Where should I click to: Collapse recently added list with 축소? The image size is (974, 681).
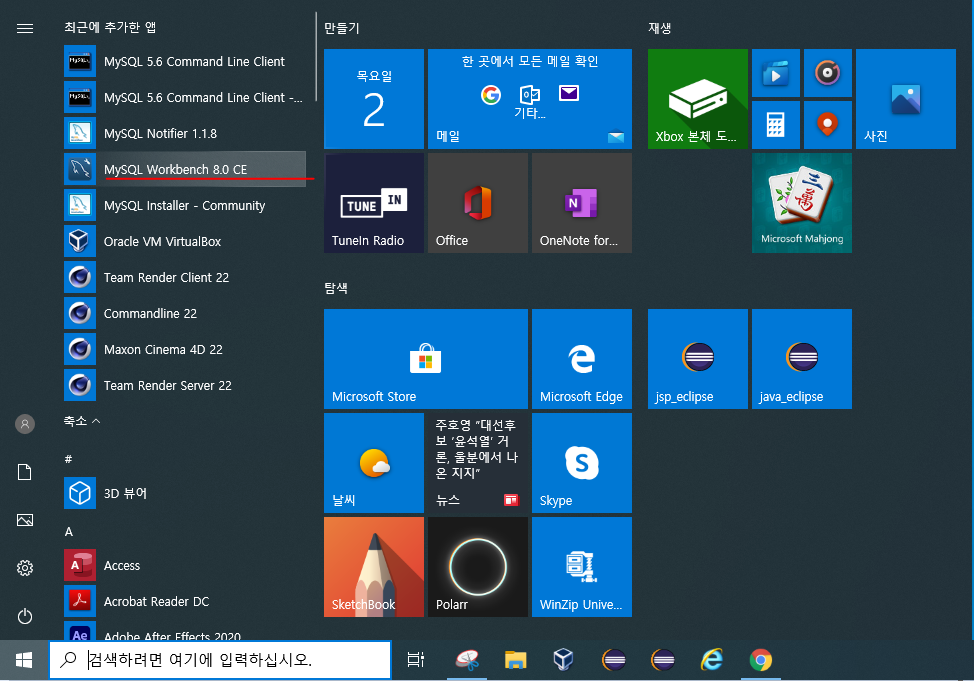82,421
